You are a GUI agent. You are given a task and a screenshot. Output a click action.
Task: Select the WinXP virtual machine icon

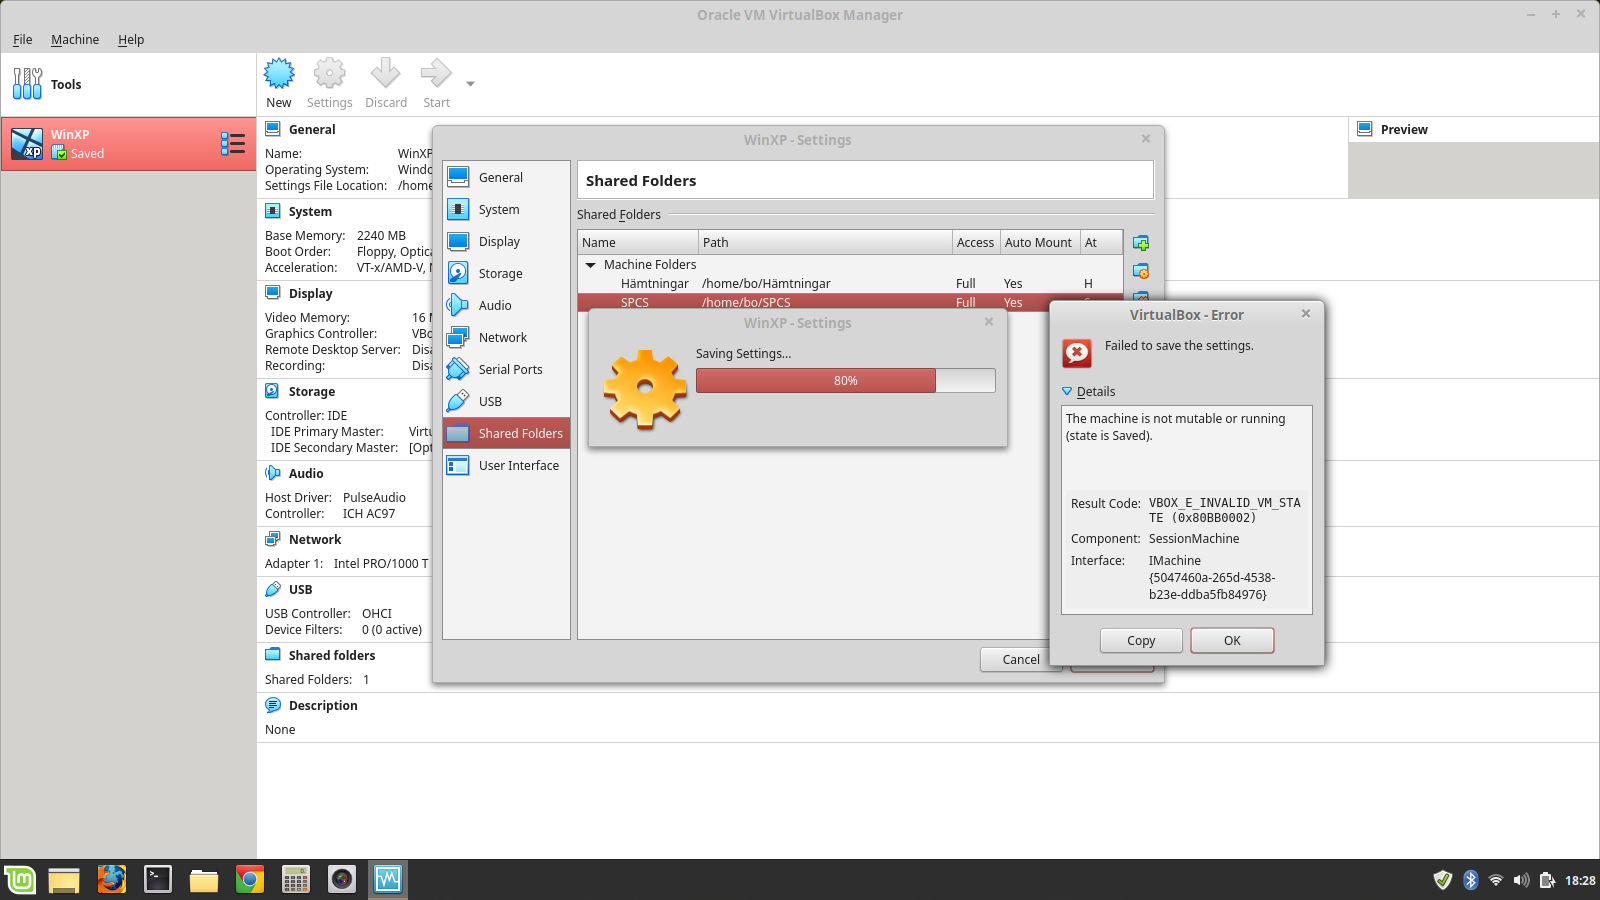[x=27, y=144]
